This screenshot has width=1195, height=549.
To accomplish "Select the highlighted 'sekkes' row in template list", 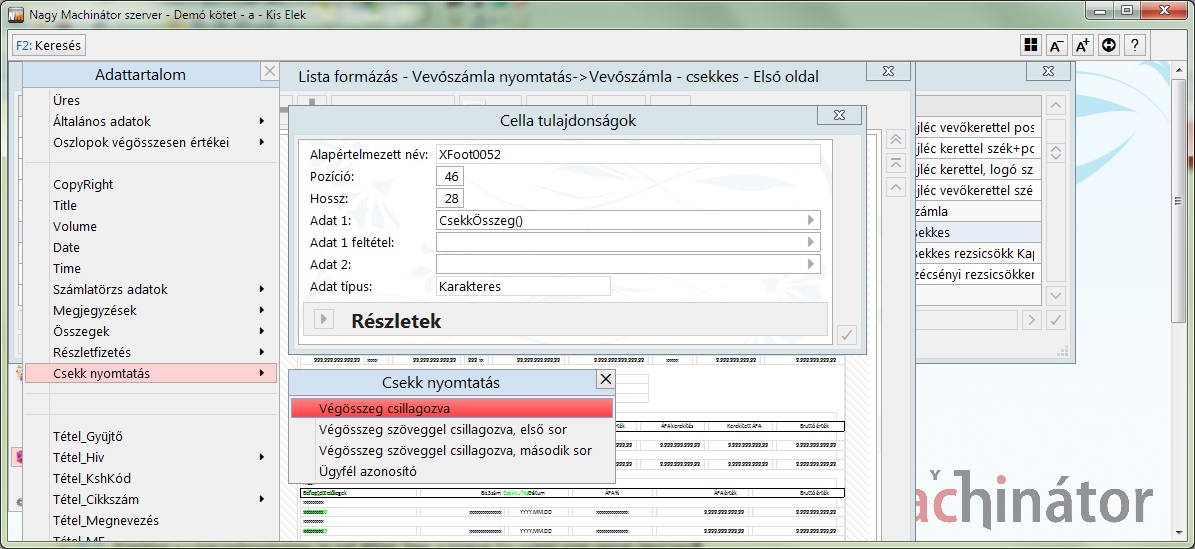I will tap(979, 232).
